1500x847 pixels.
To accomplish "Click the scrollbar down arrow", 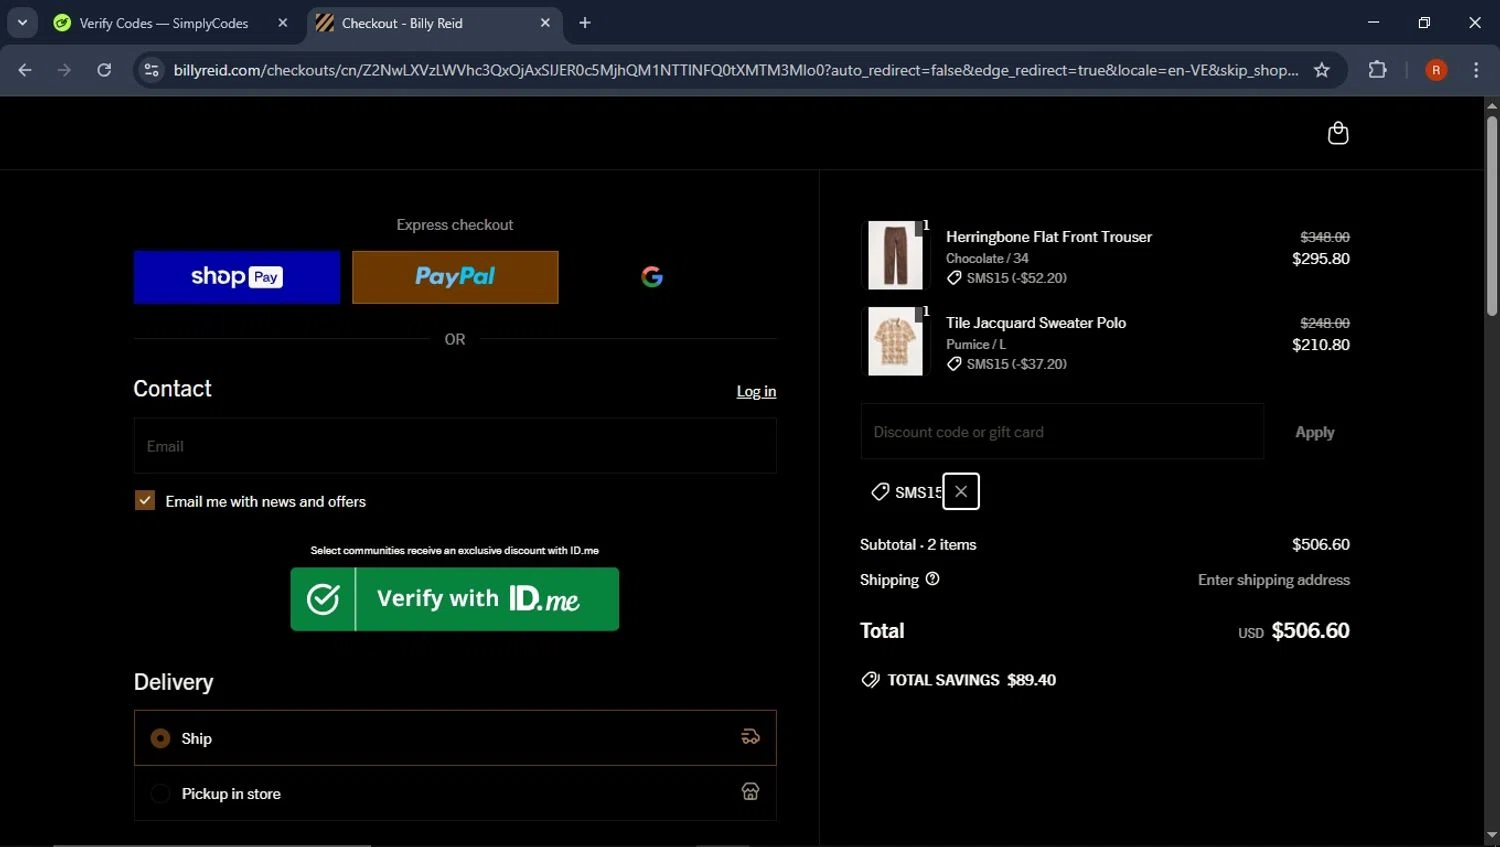I will pos(1491,836).
